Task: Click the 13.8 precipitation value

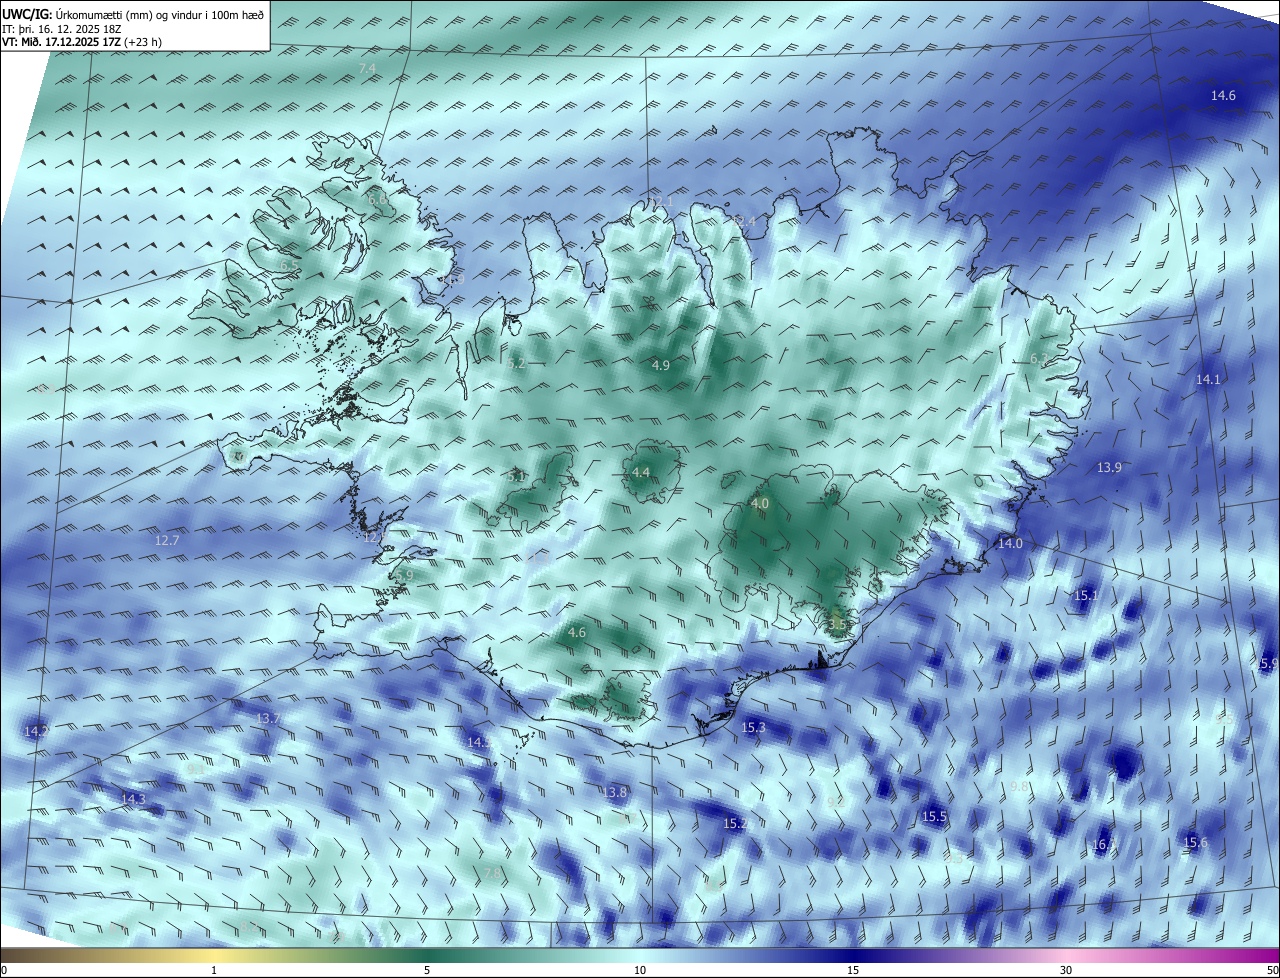Action: pos(614,792)
